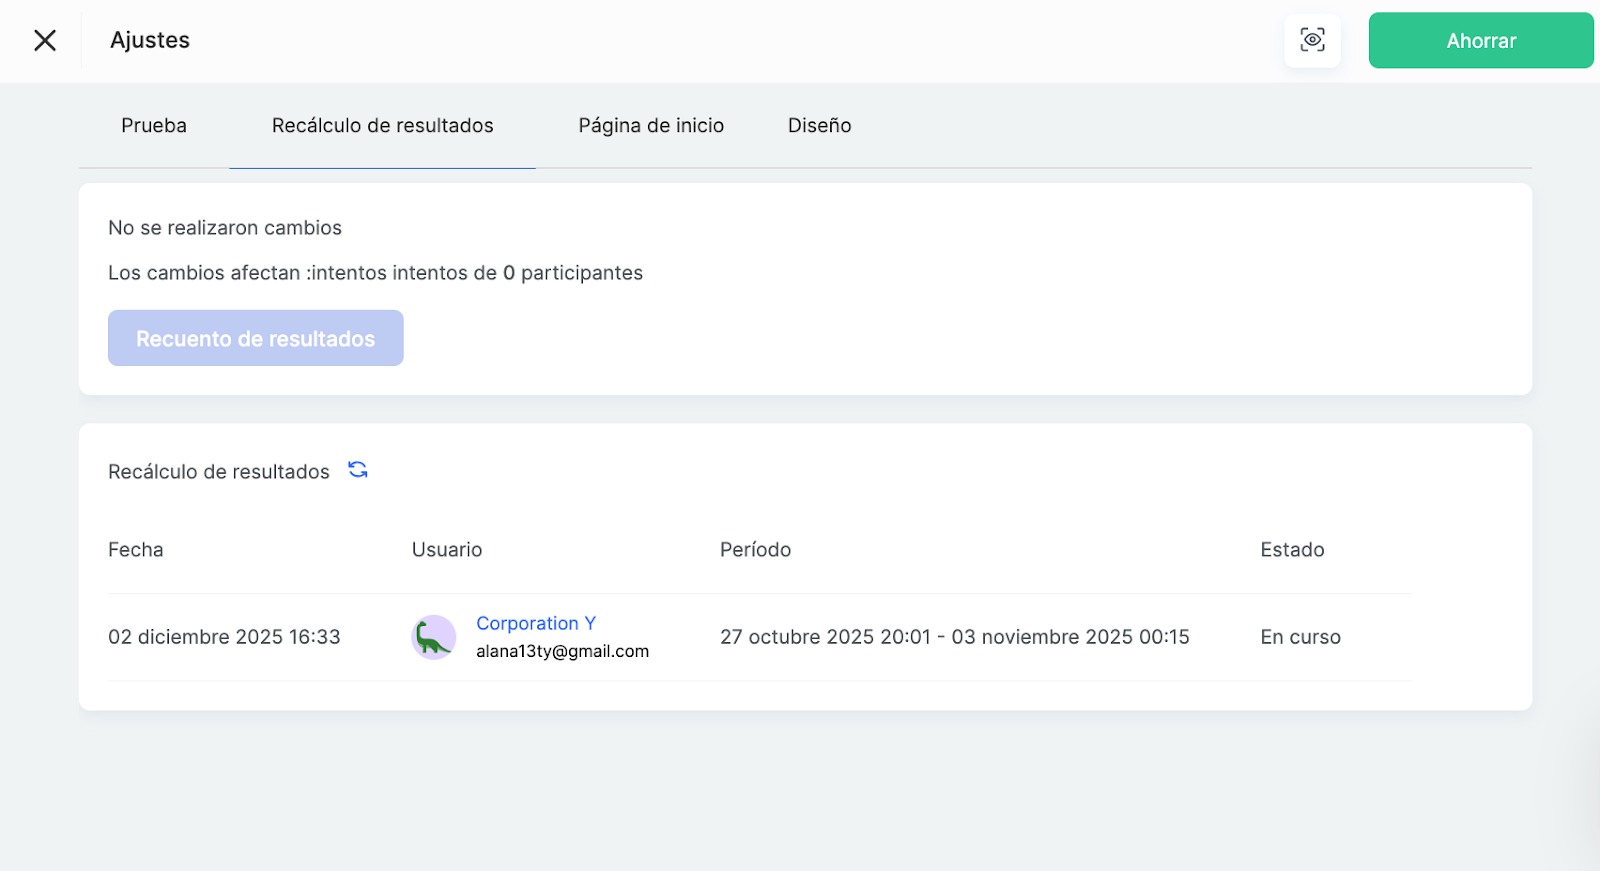Switch to the Prueba tab
The height and width of the screenshot is (871, 1600).
click(x=154, y=126)
